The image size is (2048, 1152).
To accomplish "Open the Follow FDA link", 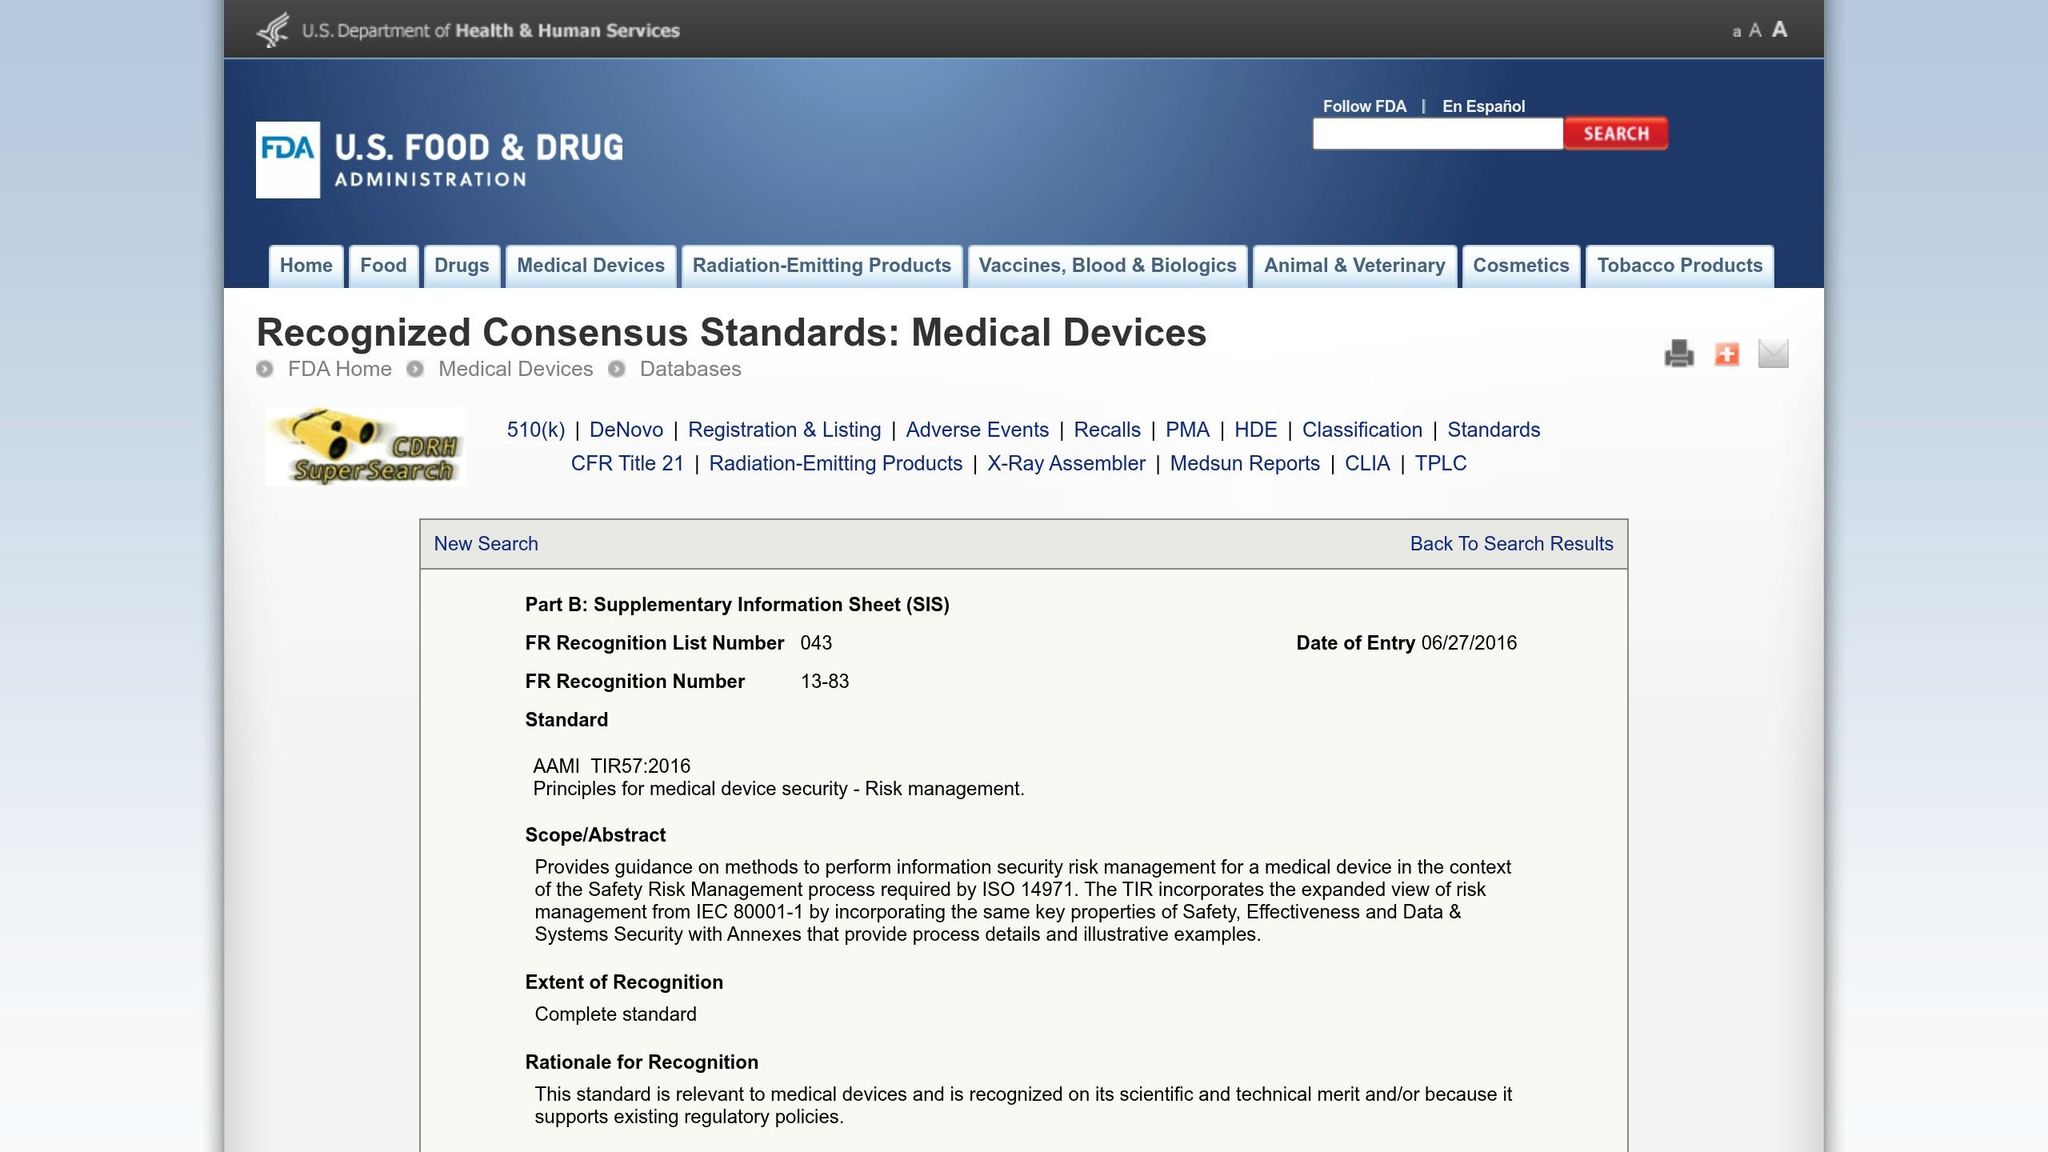I will click(x=1364, y=106).
